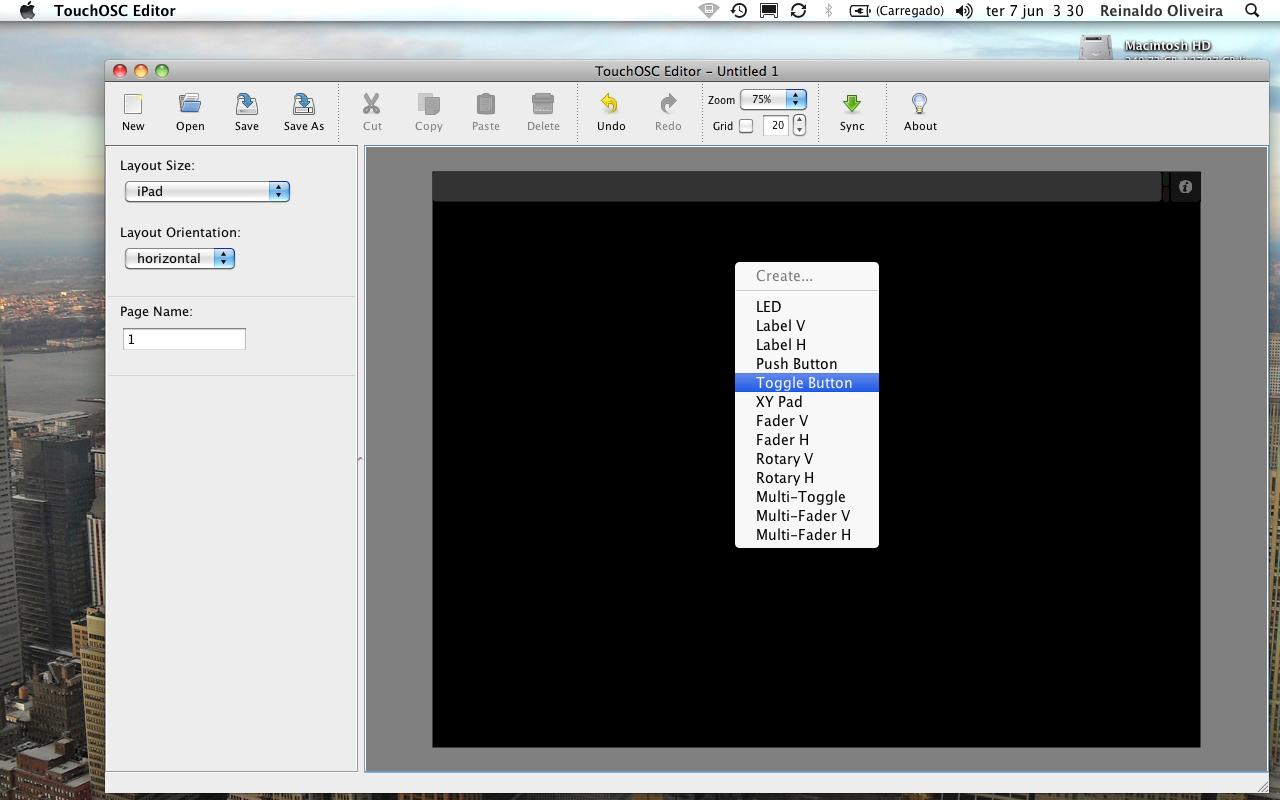Choose the Save As toolbar icon

click(303, 104)
